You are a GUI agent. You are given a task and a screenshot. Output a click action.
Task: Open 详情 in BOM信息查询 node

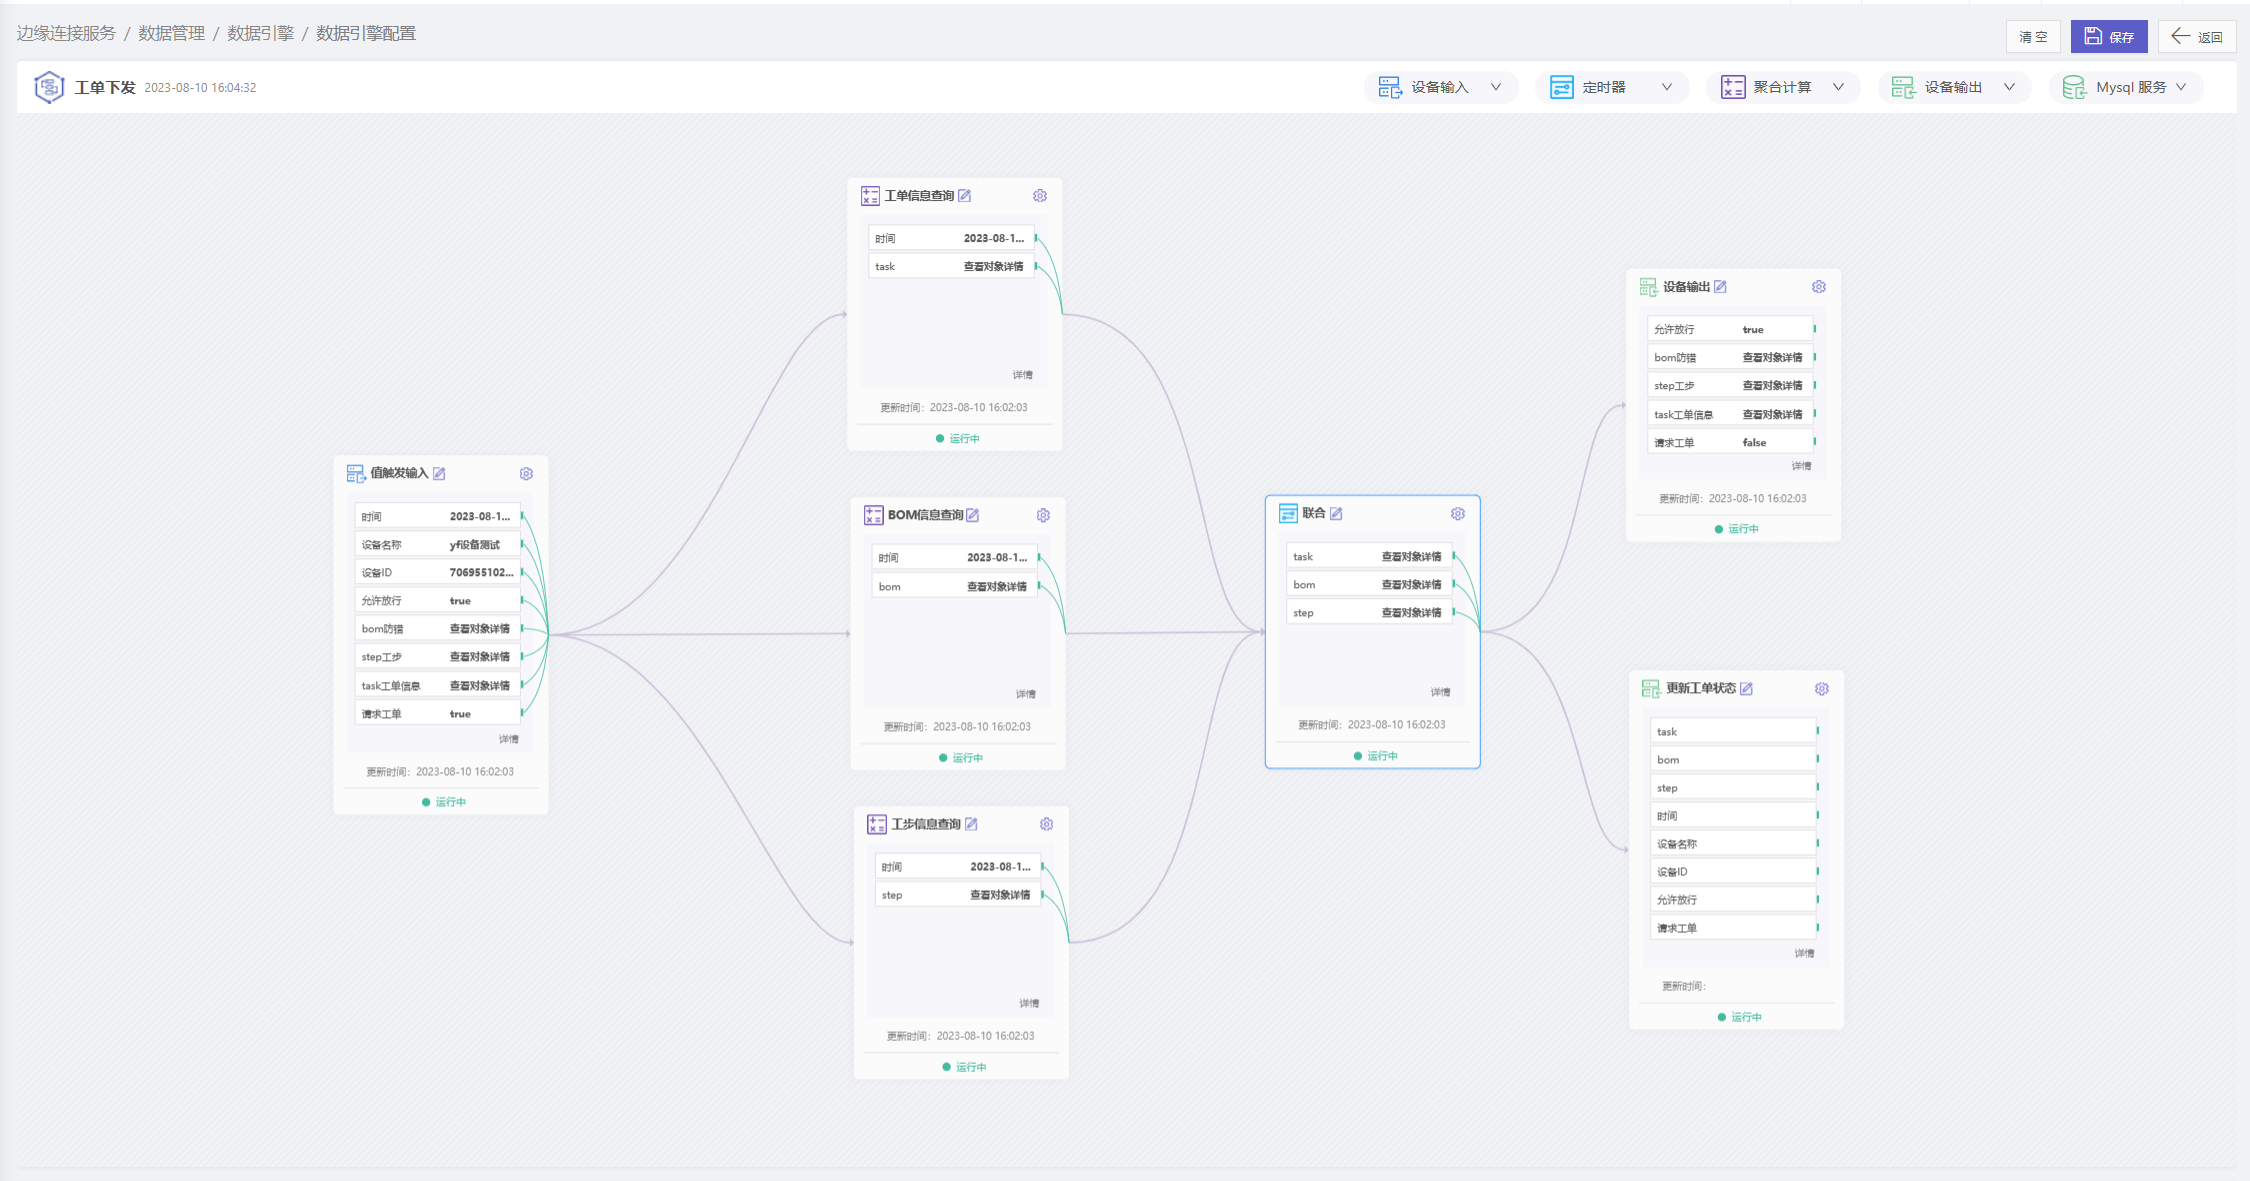(1026, 694)
